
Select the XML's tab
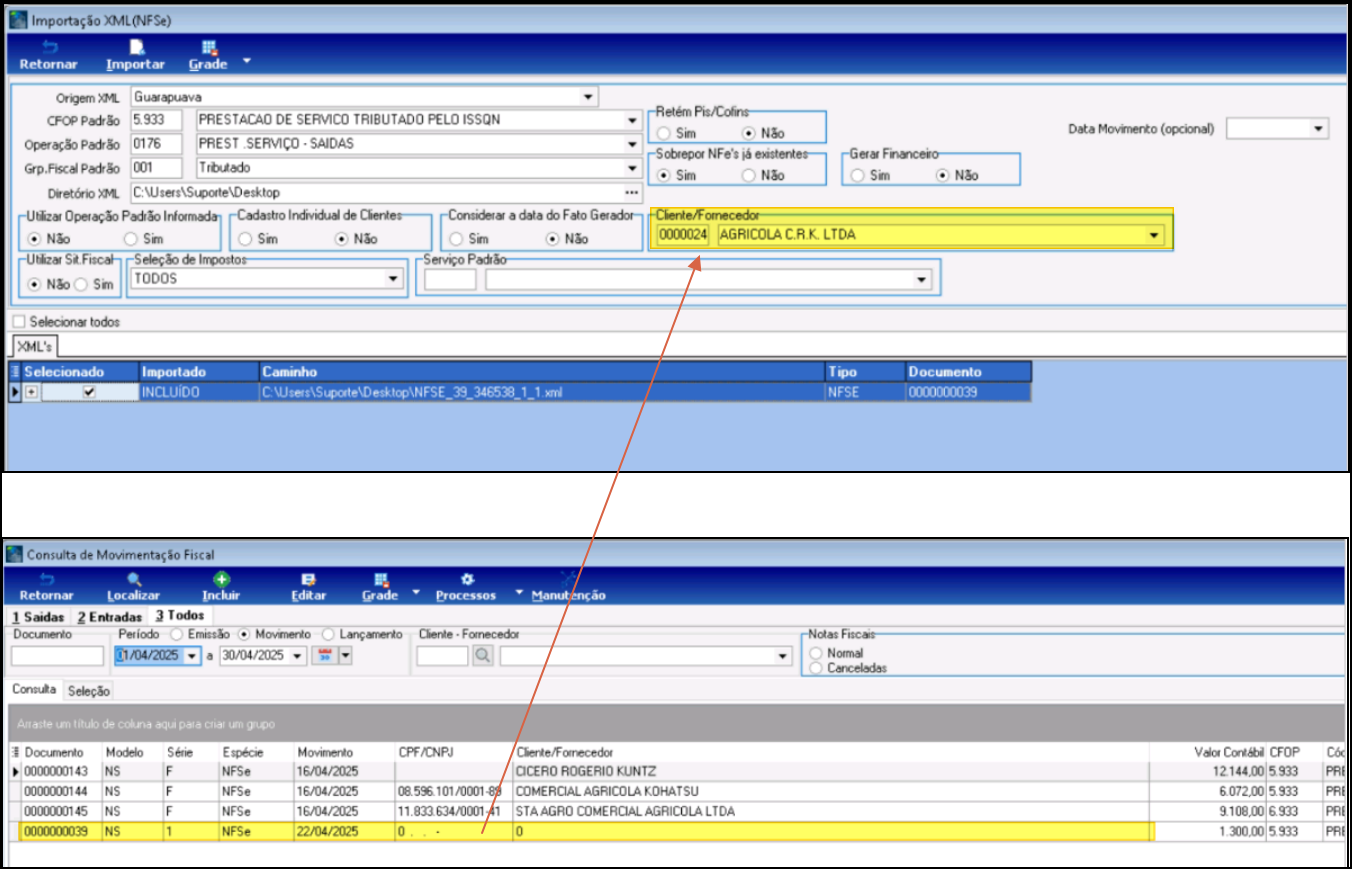[34, 346]
